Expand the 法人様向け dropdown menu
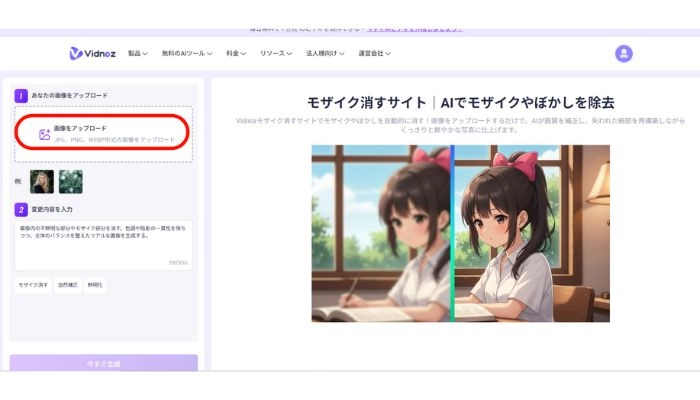The image size is (700, 400). tap(325, 54)
